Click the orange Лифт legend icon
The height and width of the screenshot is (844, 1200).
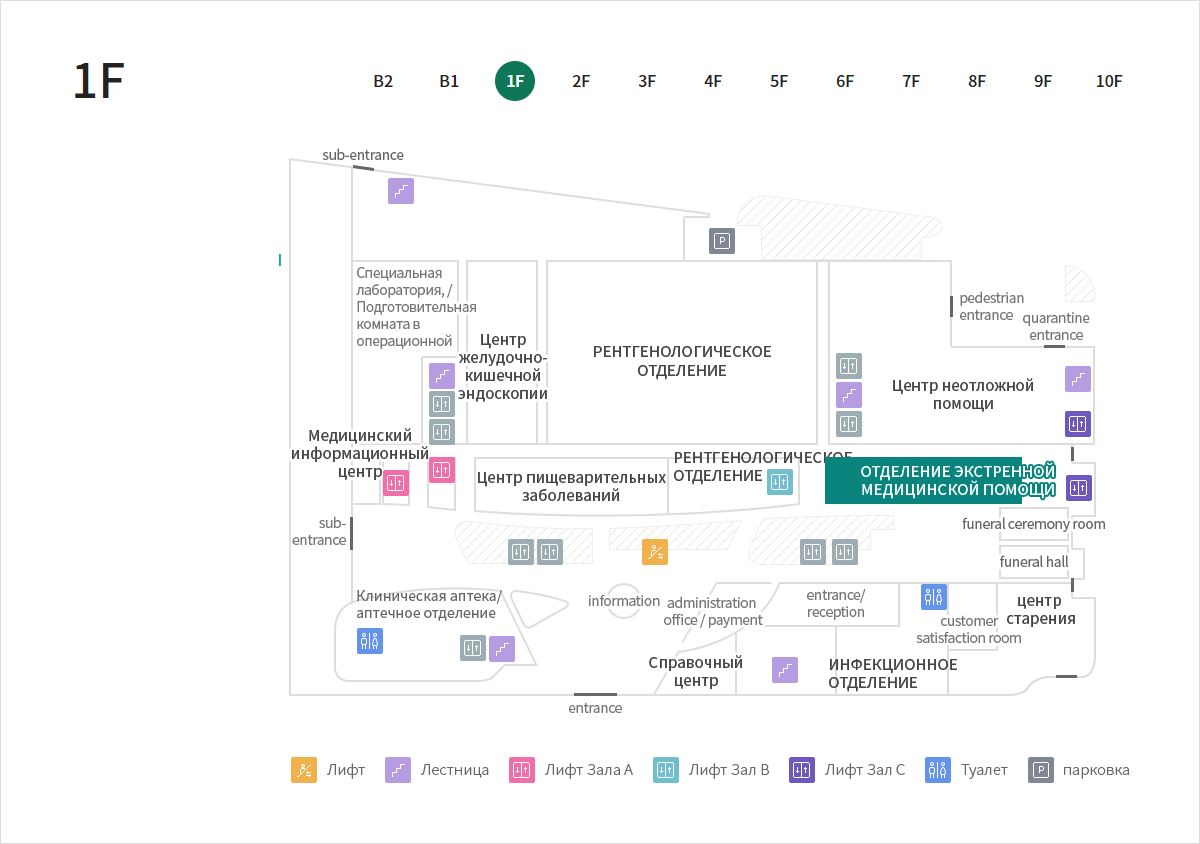pos(304,770)
